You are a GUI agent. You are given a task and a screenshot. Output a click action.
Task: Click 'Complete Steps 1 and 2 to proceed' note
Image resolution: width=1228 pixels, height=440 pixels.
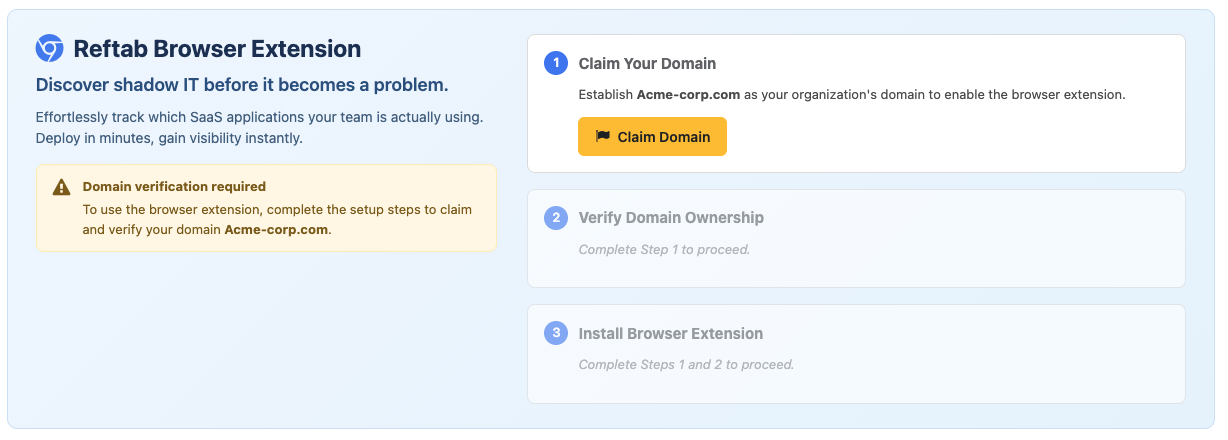point(686,365)
